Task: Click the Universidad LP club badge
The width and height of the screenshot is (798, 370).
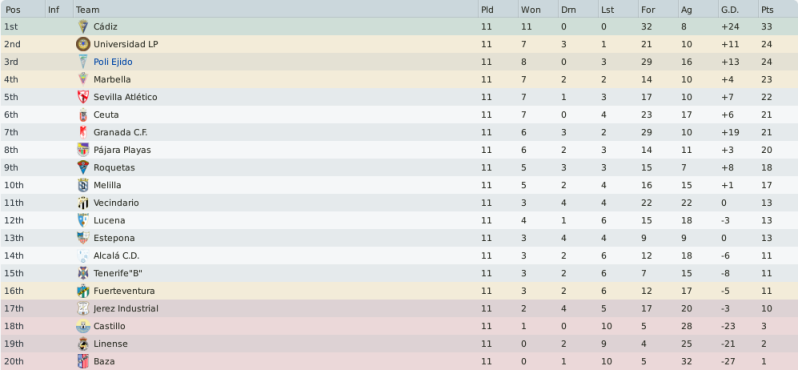Action: (83, 44)
